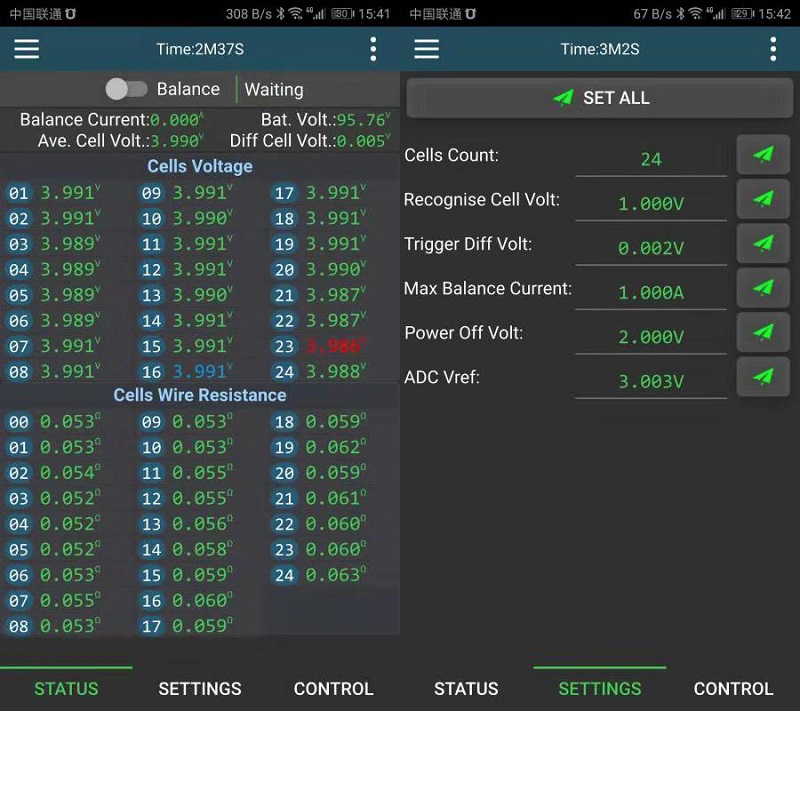Open the hamburger menu on the Time:3M2S screen

pyautogui.click(x=427, y=49)
